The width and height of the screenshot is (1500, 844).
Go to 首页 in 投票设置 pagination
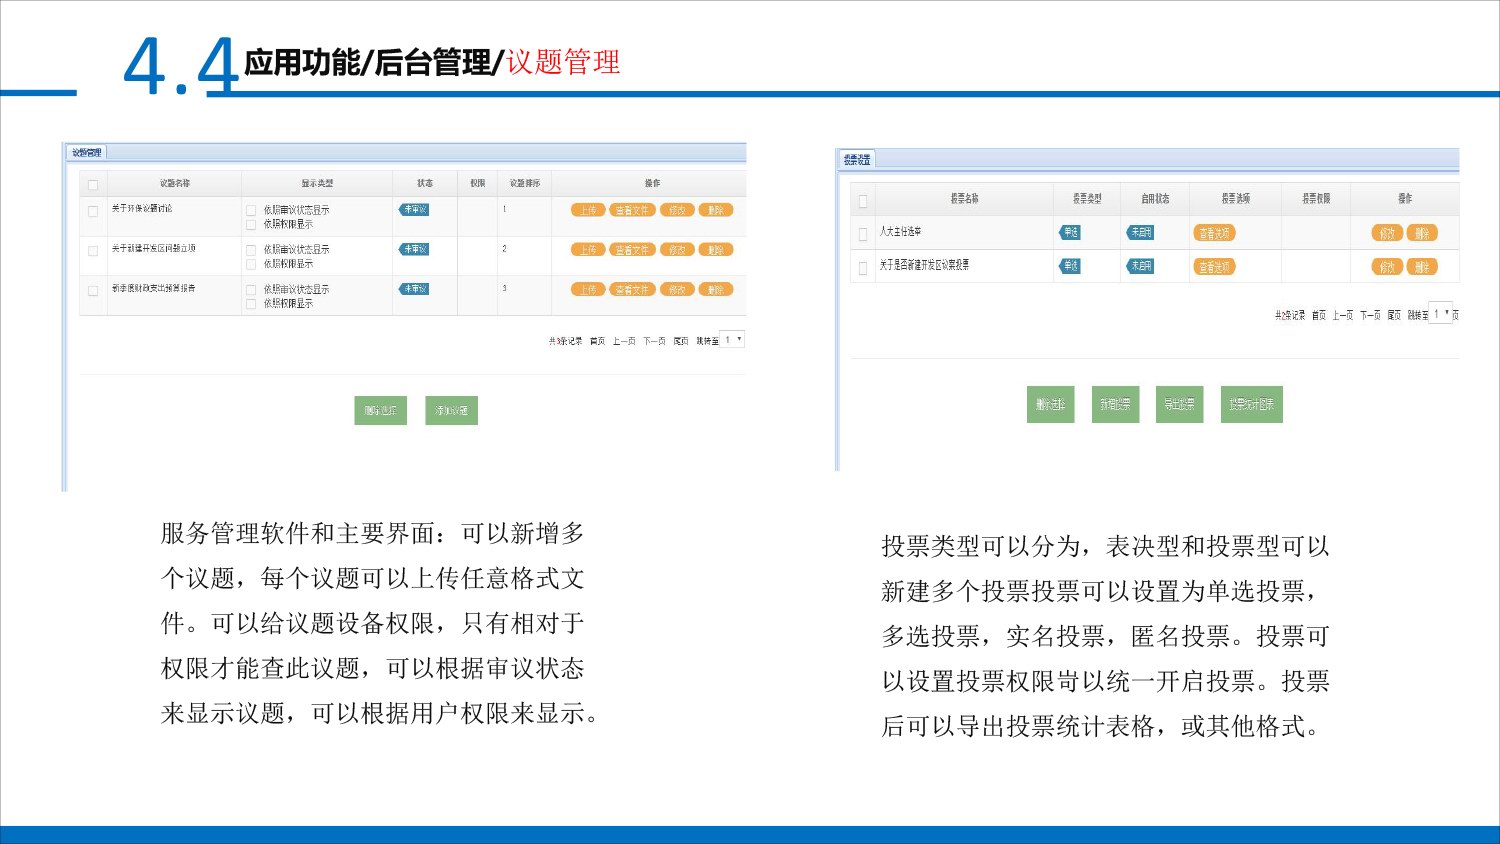[x=1319, y=315]
